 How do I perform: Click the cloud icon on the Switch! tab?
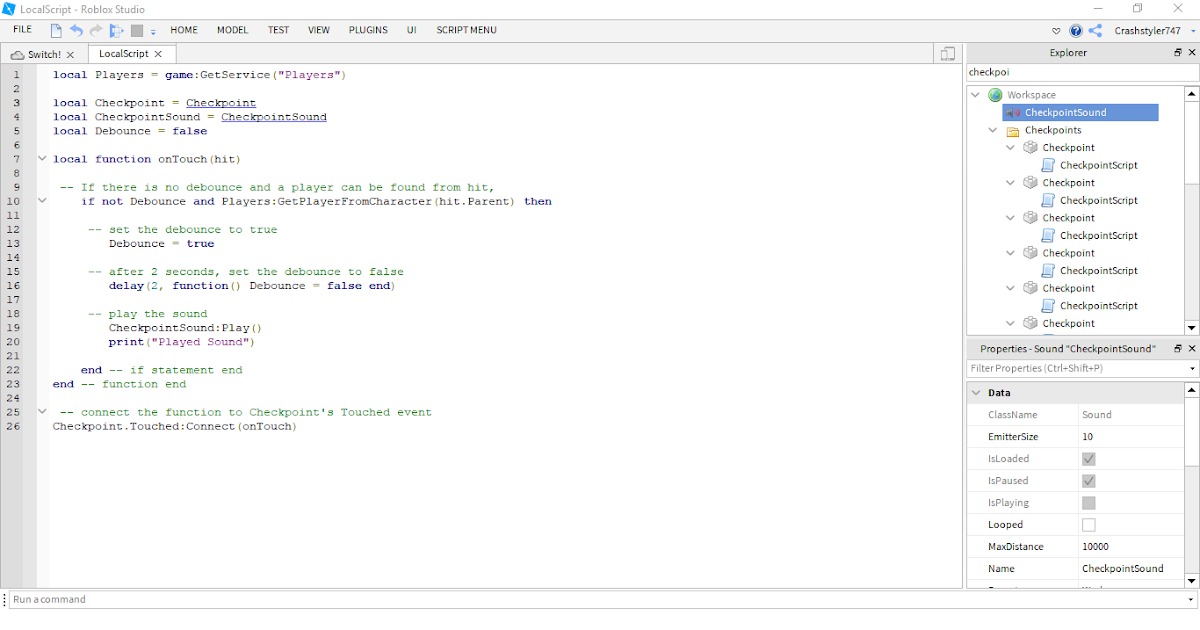pos(17,54)
